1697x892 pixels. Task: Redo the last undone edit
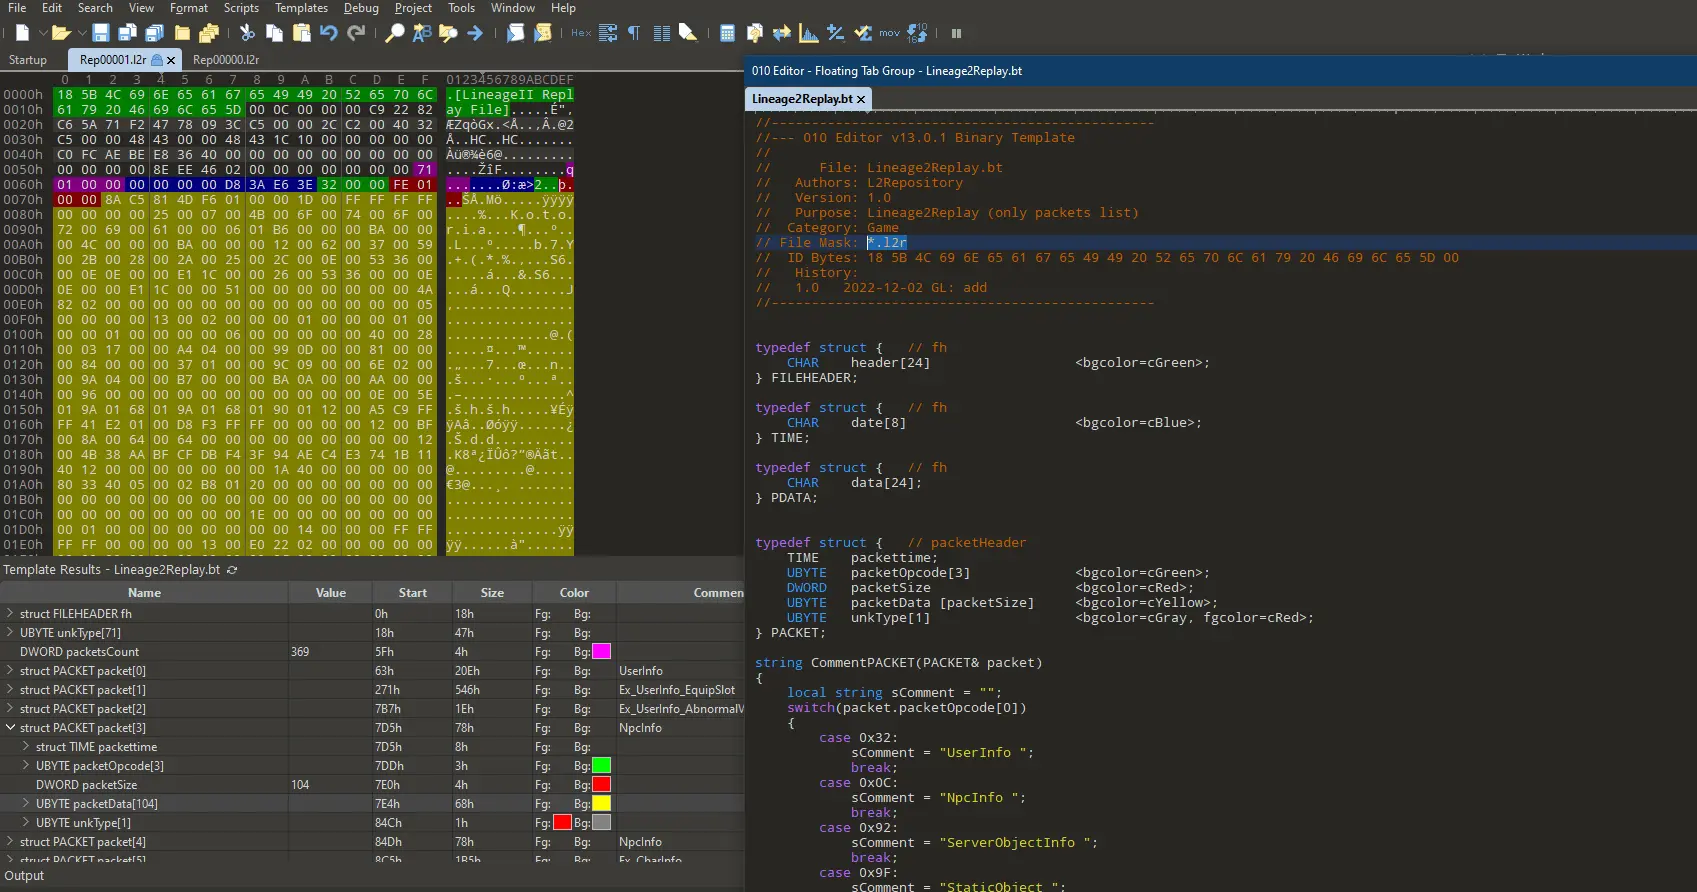click(x=356, y=33)
